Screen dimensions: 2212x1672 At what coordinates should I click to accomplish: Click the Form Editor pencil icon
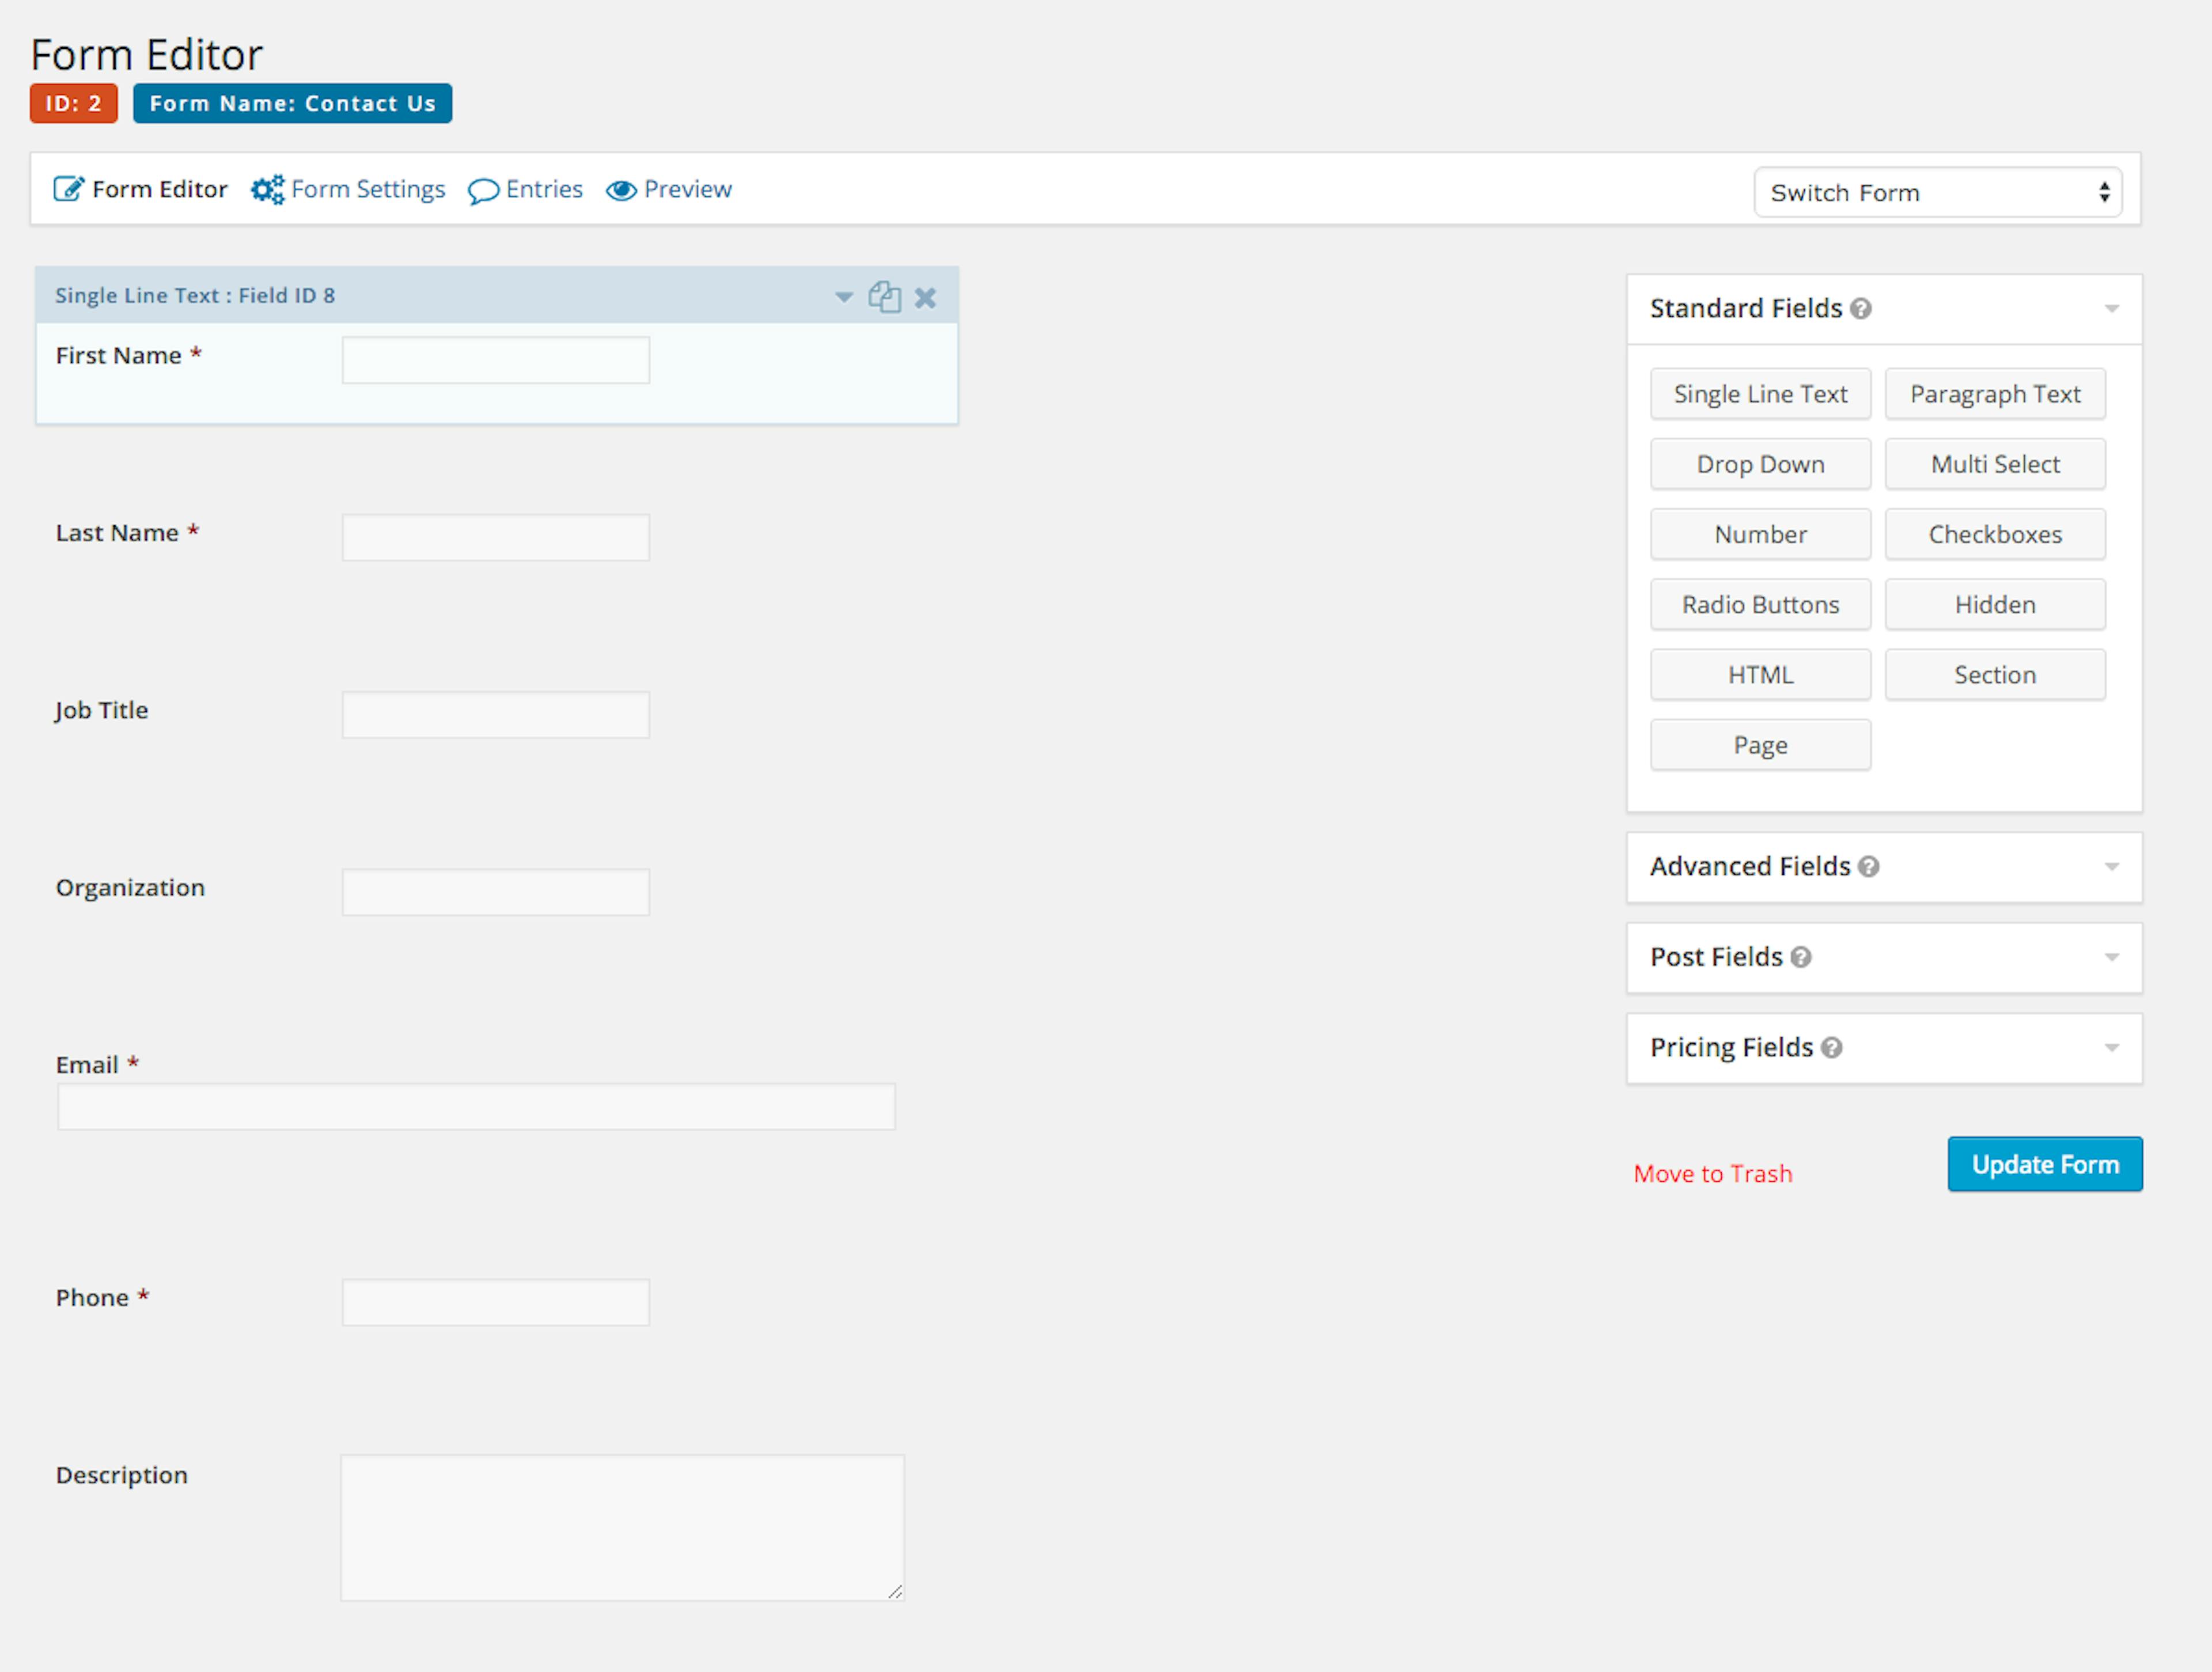tap(68, 189)
